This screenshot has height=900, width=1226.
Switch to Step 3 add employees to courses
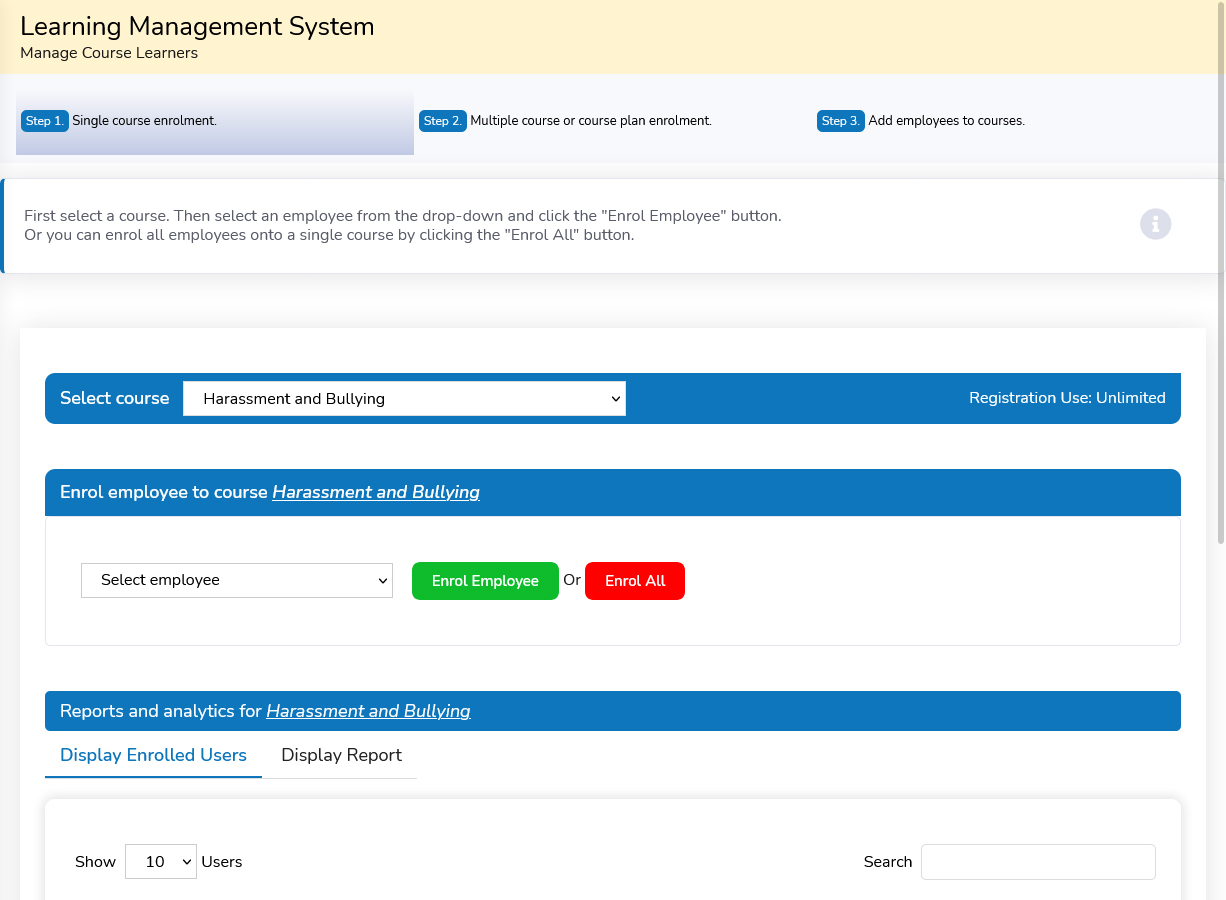point(945,121)
